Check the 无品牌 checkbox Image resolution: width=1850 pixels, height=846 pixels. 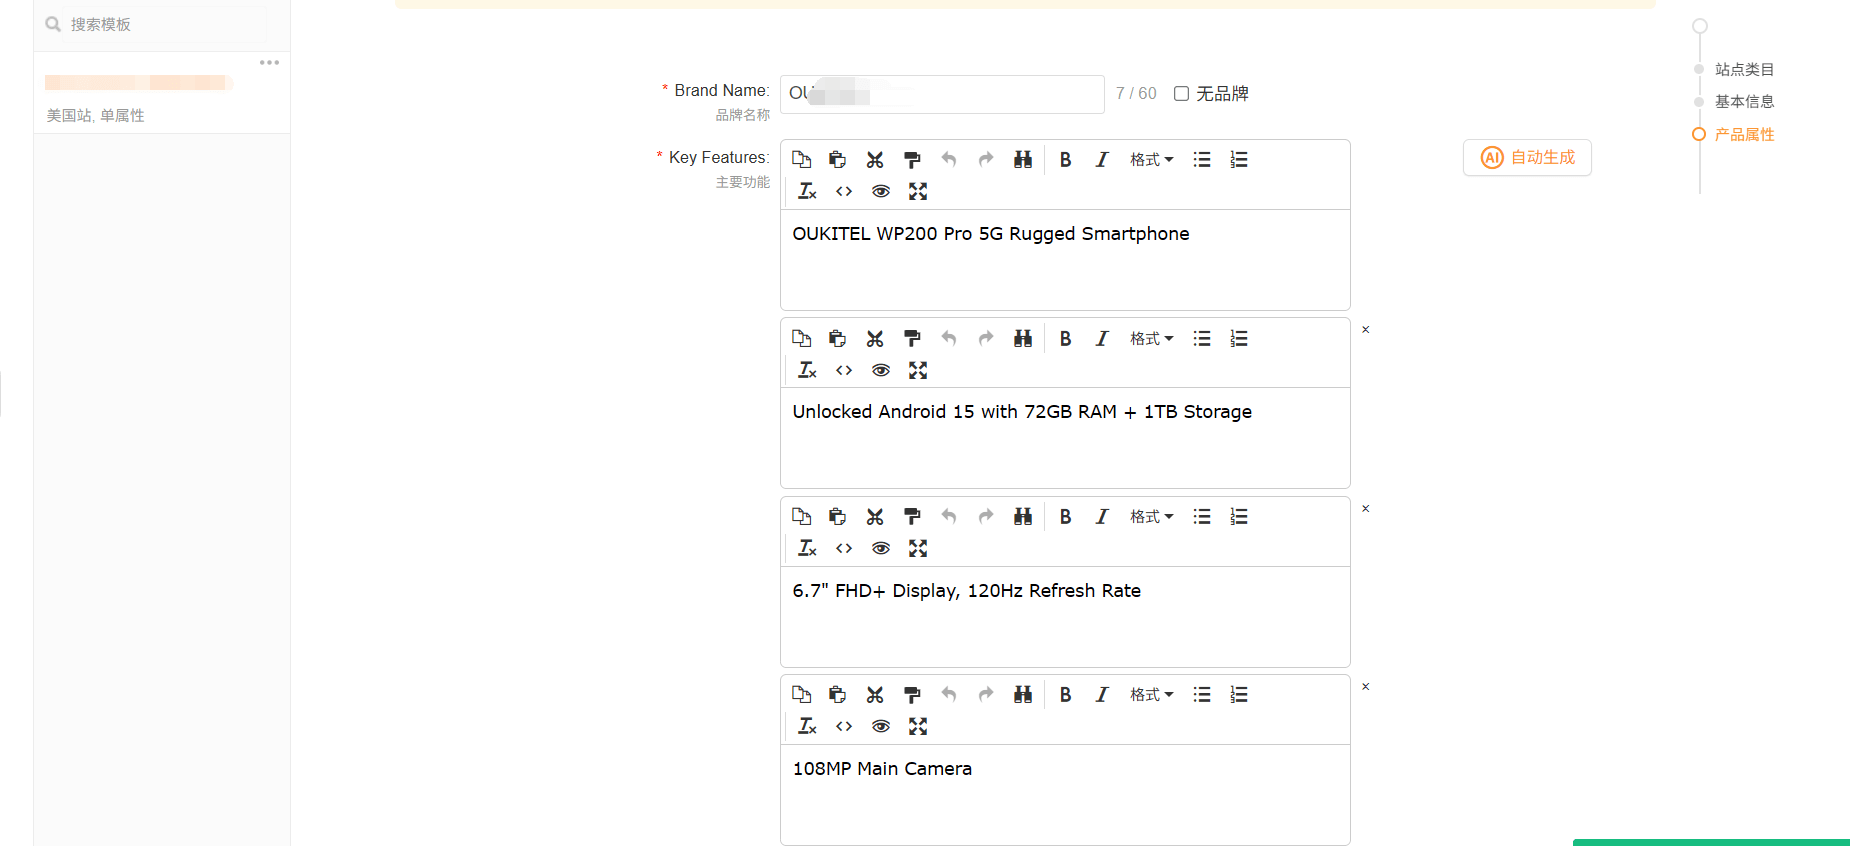[x=1181, y=94]
